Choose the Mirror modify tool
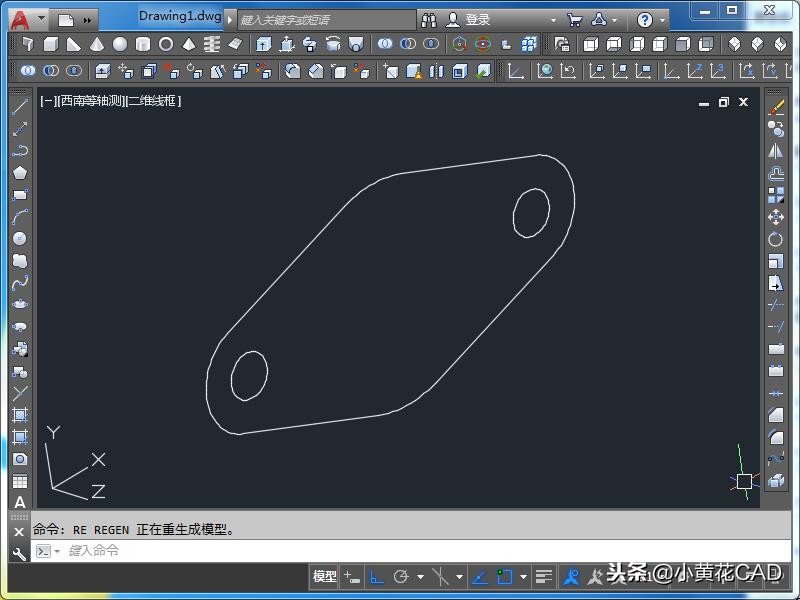 [776, 151]
